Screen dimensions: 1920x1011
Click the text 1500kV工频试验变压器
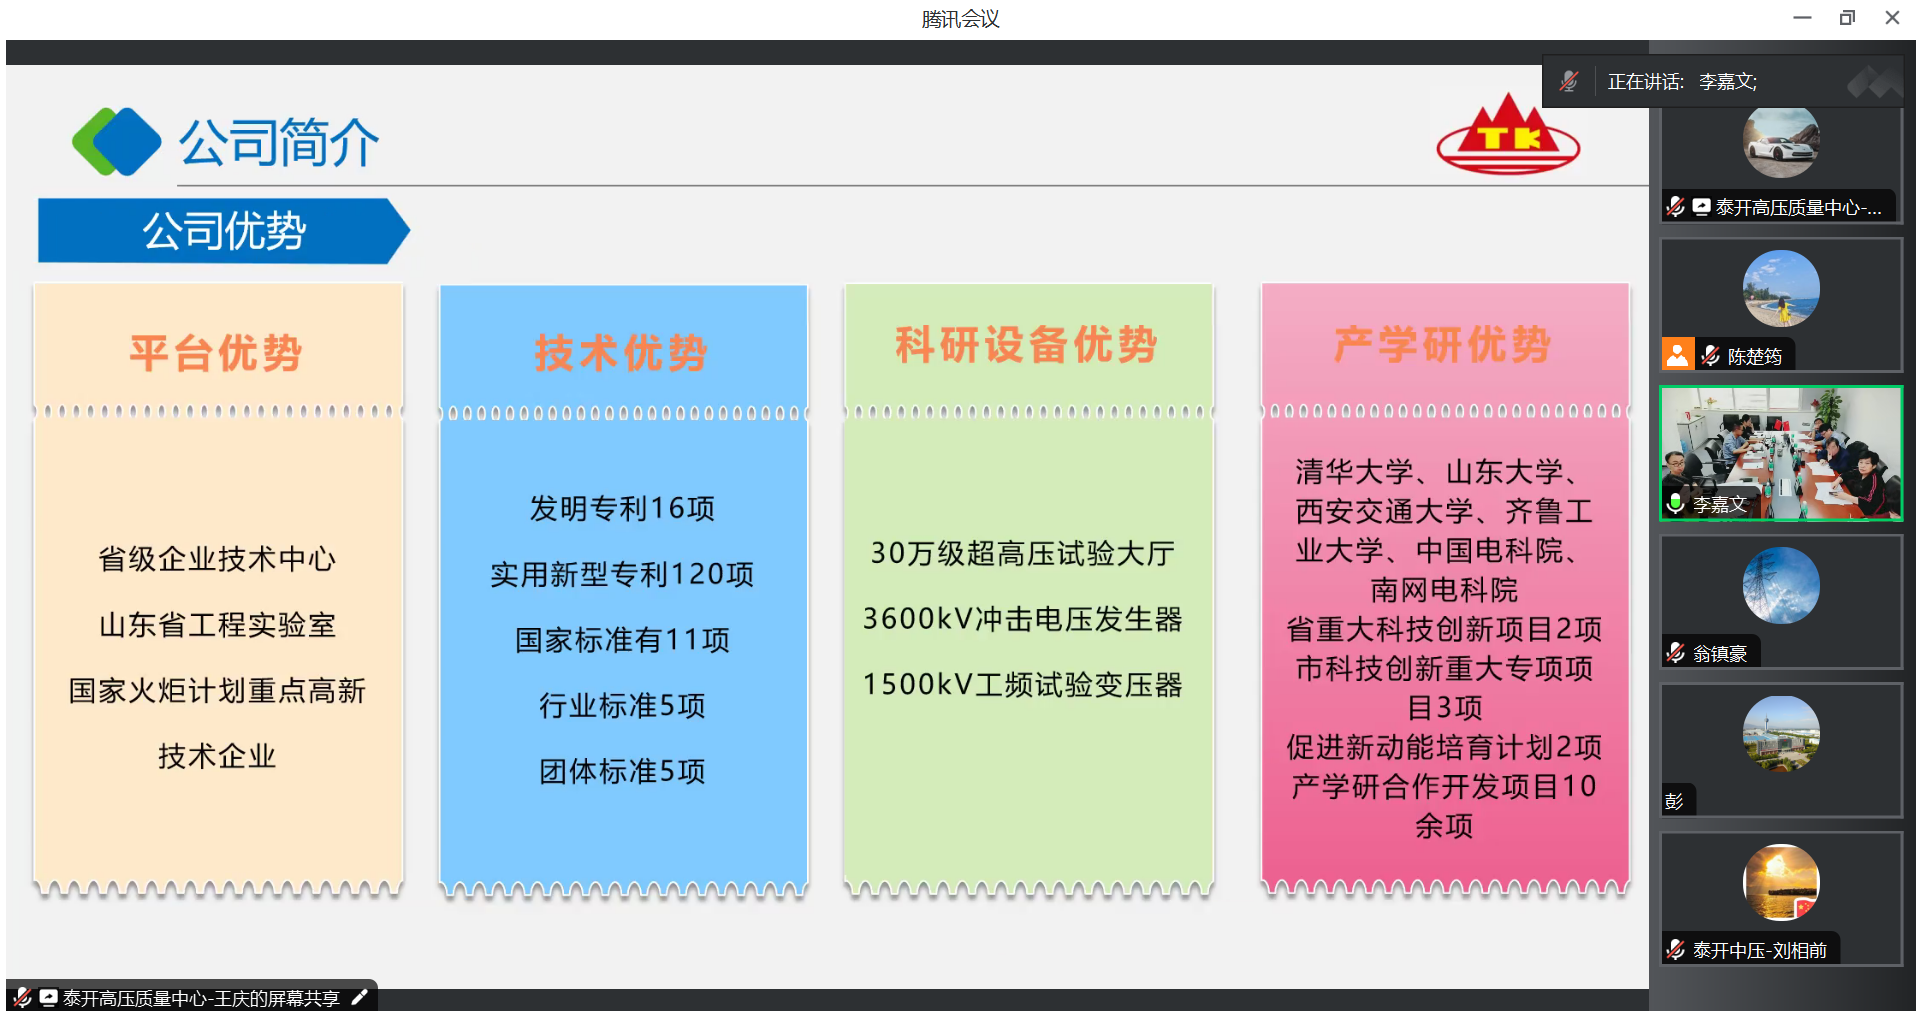tap(1022, 685)
